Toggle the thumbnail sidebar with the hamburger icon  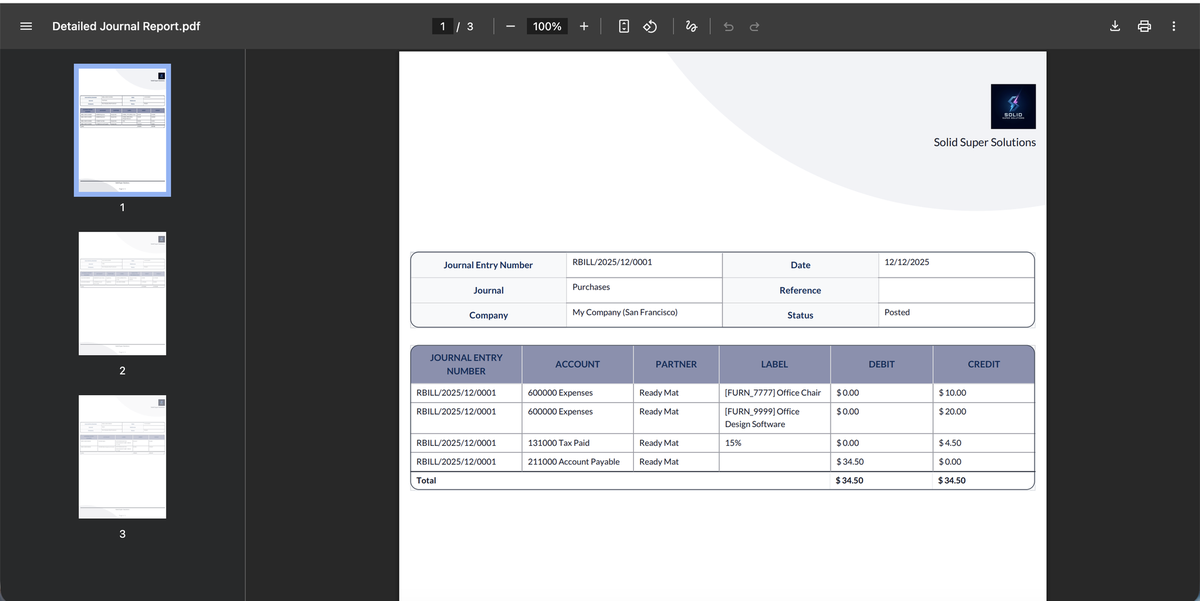click(26, 26)
